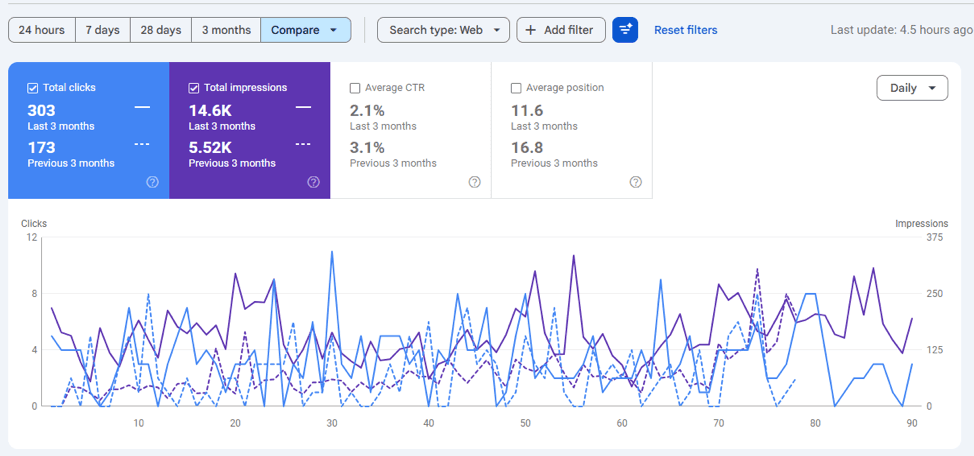The image size is (974, 456).
Task: Open help icon on Average position card
Action: pos(635,182)
